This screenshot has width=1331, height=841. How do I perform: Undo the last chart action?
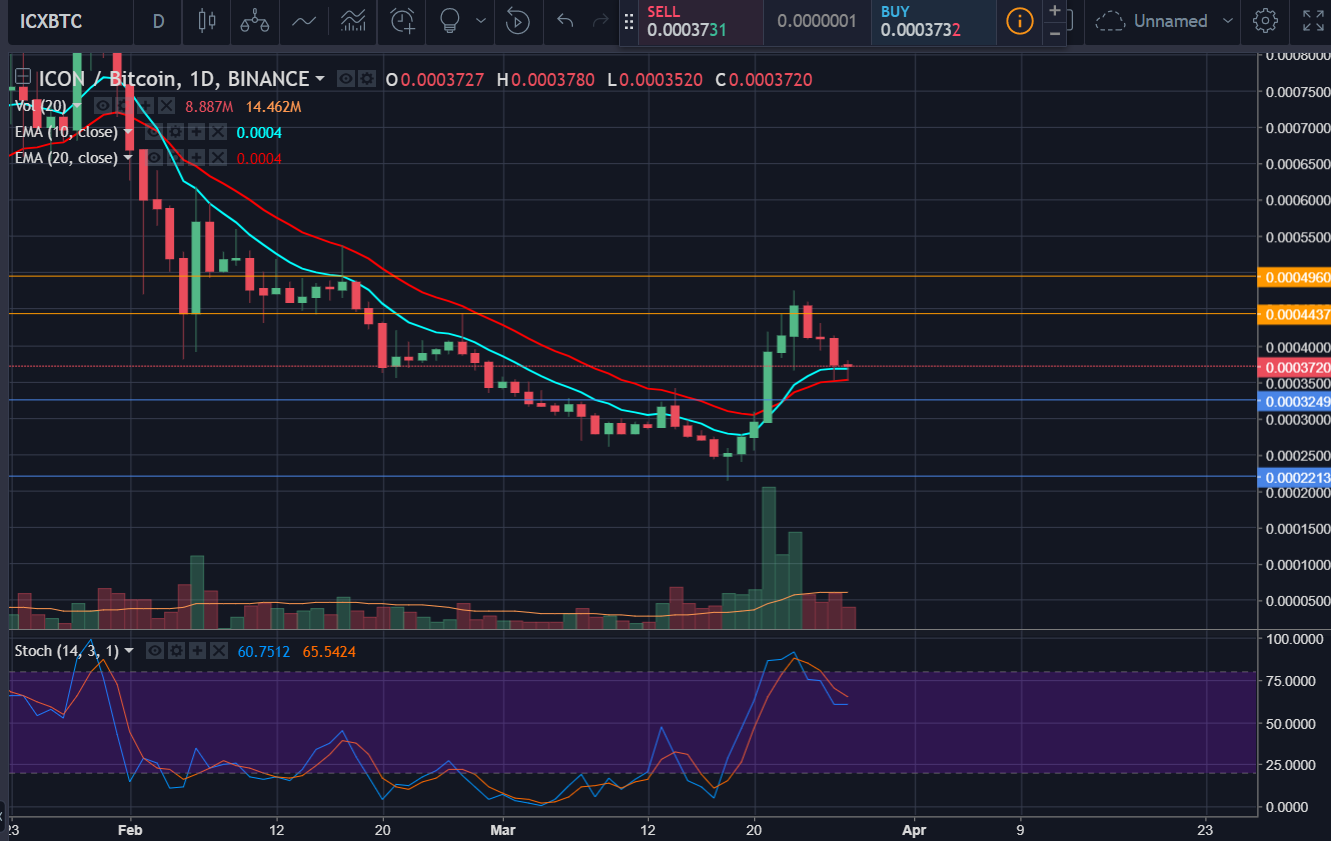tap(565, 20)
